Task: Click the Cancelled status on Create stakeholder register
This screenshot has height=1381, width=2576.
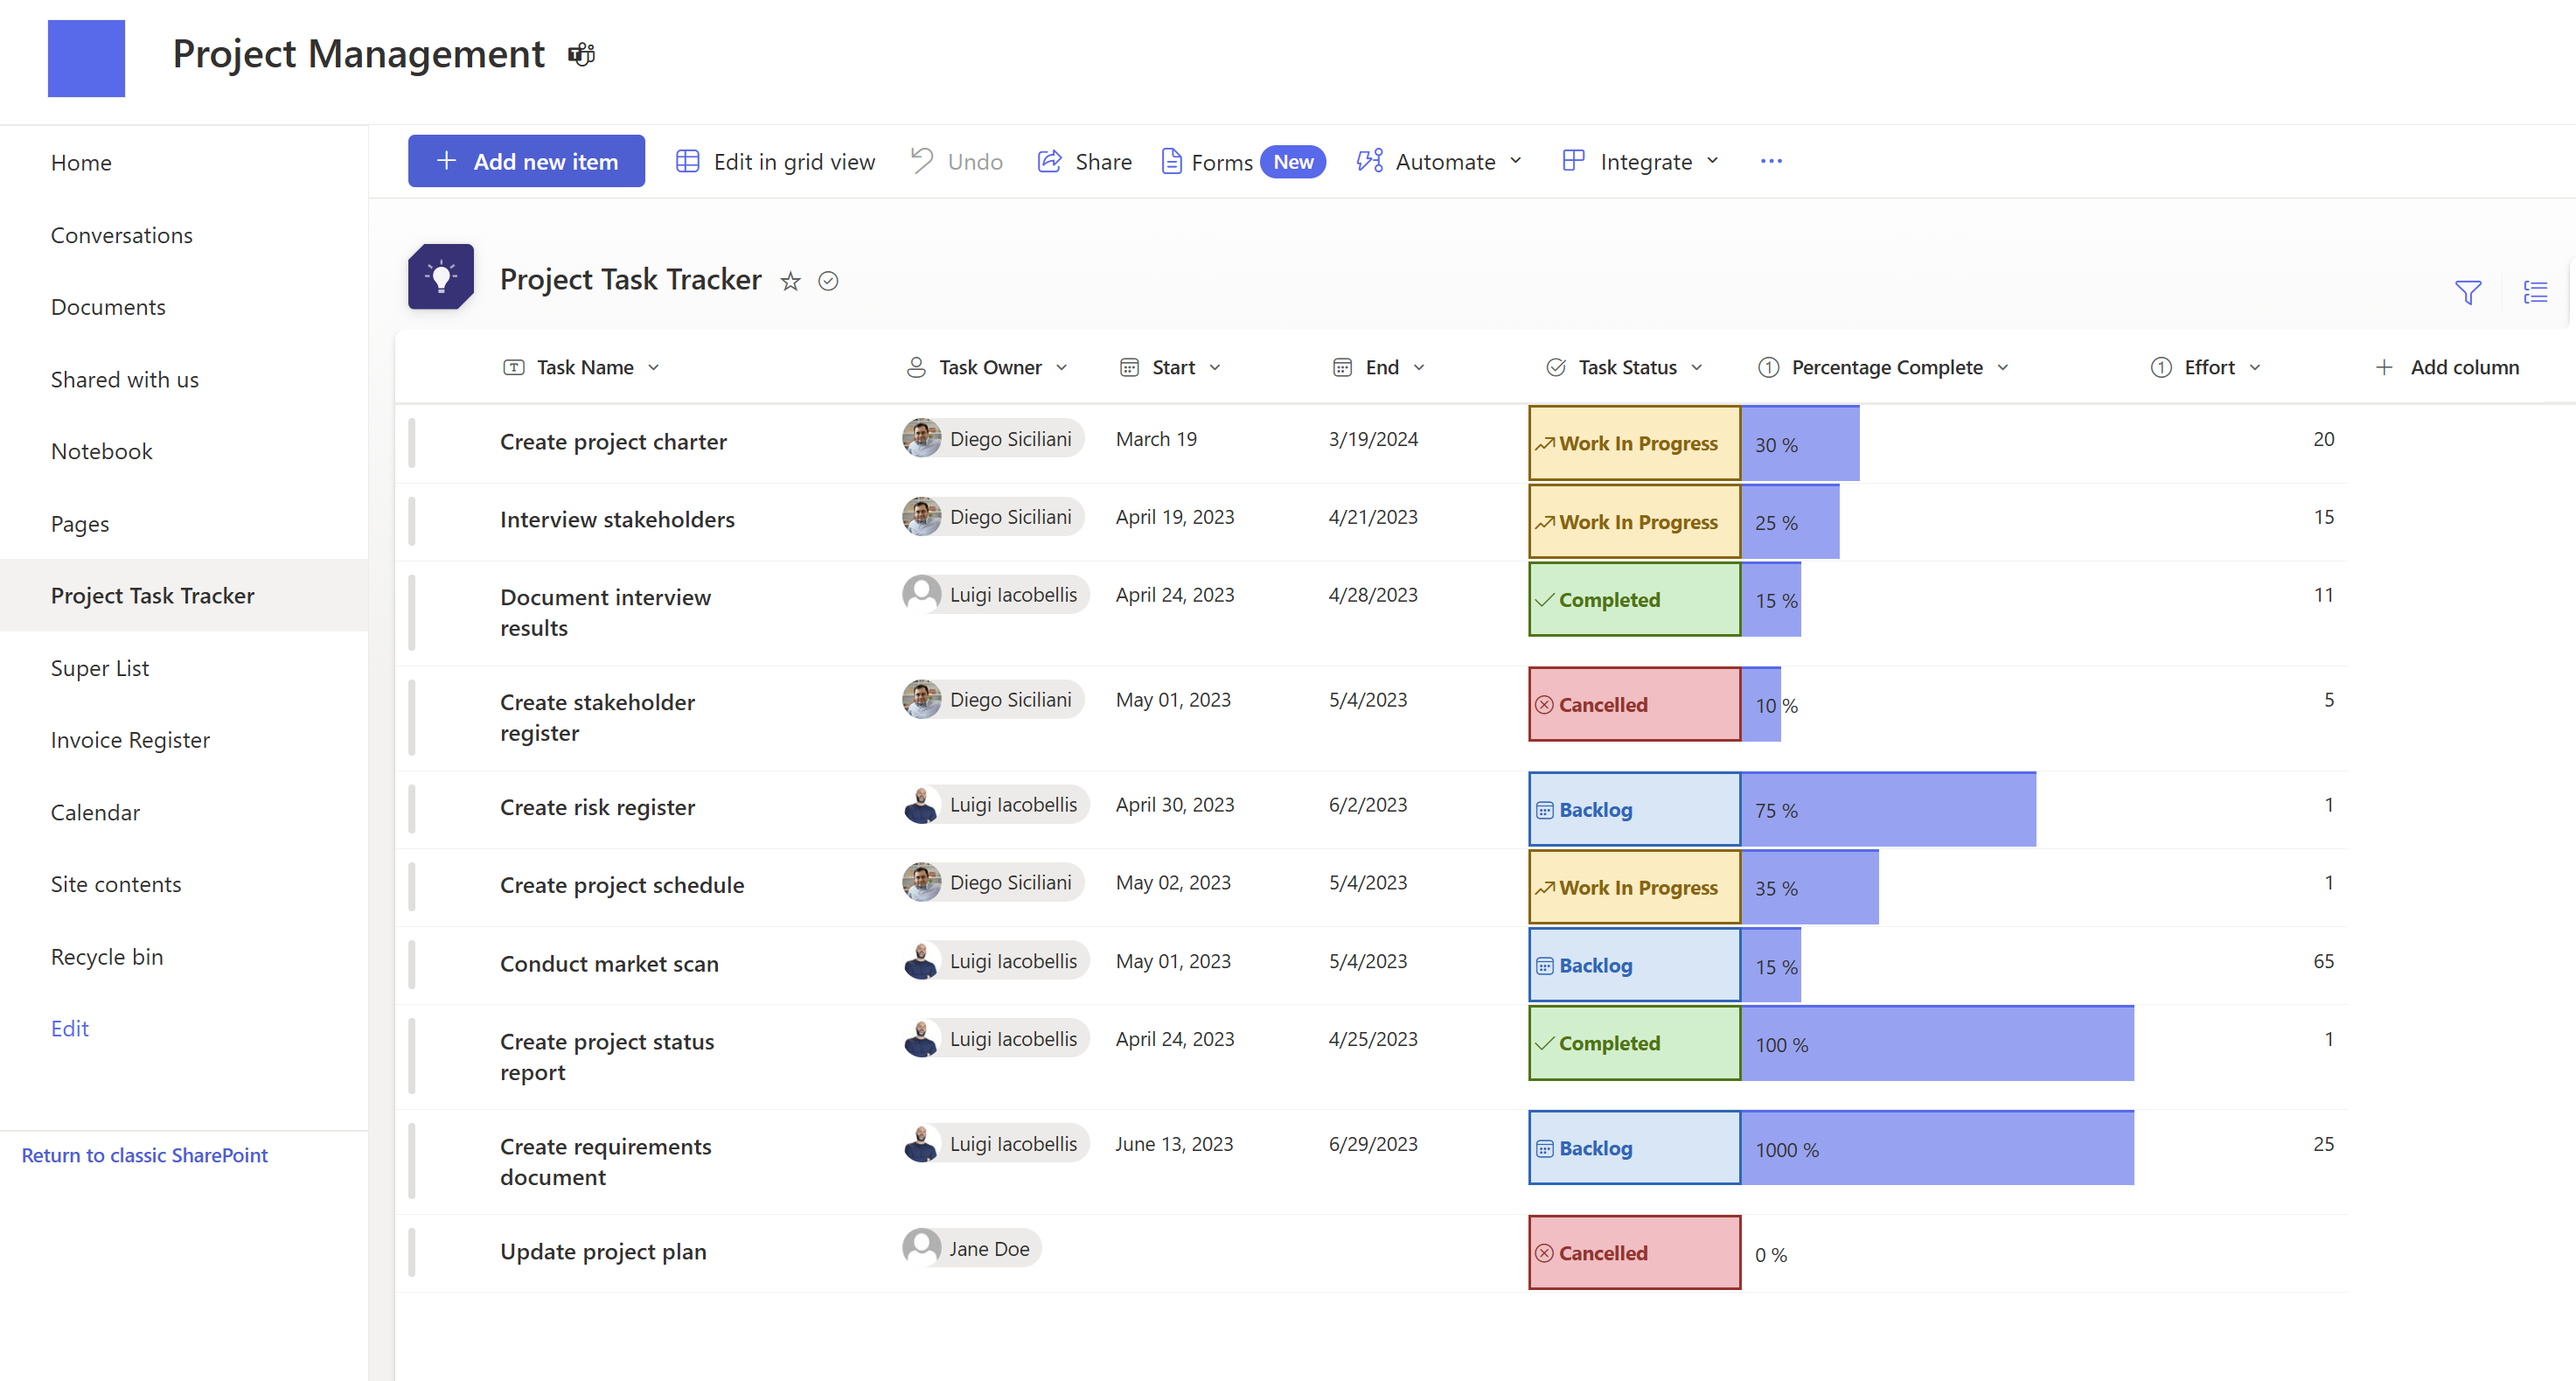Action: [x=1632, y=704]
